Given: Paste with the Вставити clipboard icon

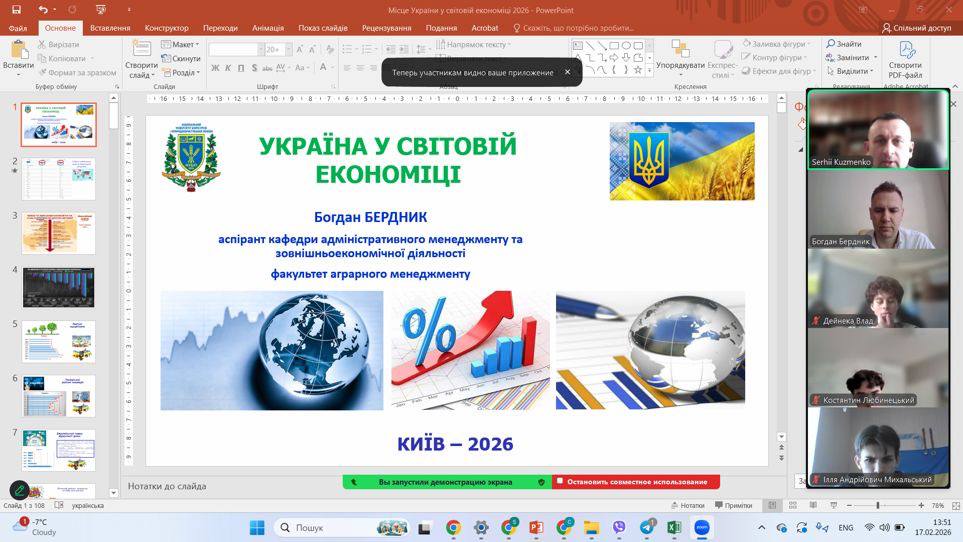Looking at the screenshot, I should pyautogui.click(x=18, y=50).
